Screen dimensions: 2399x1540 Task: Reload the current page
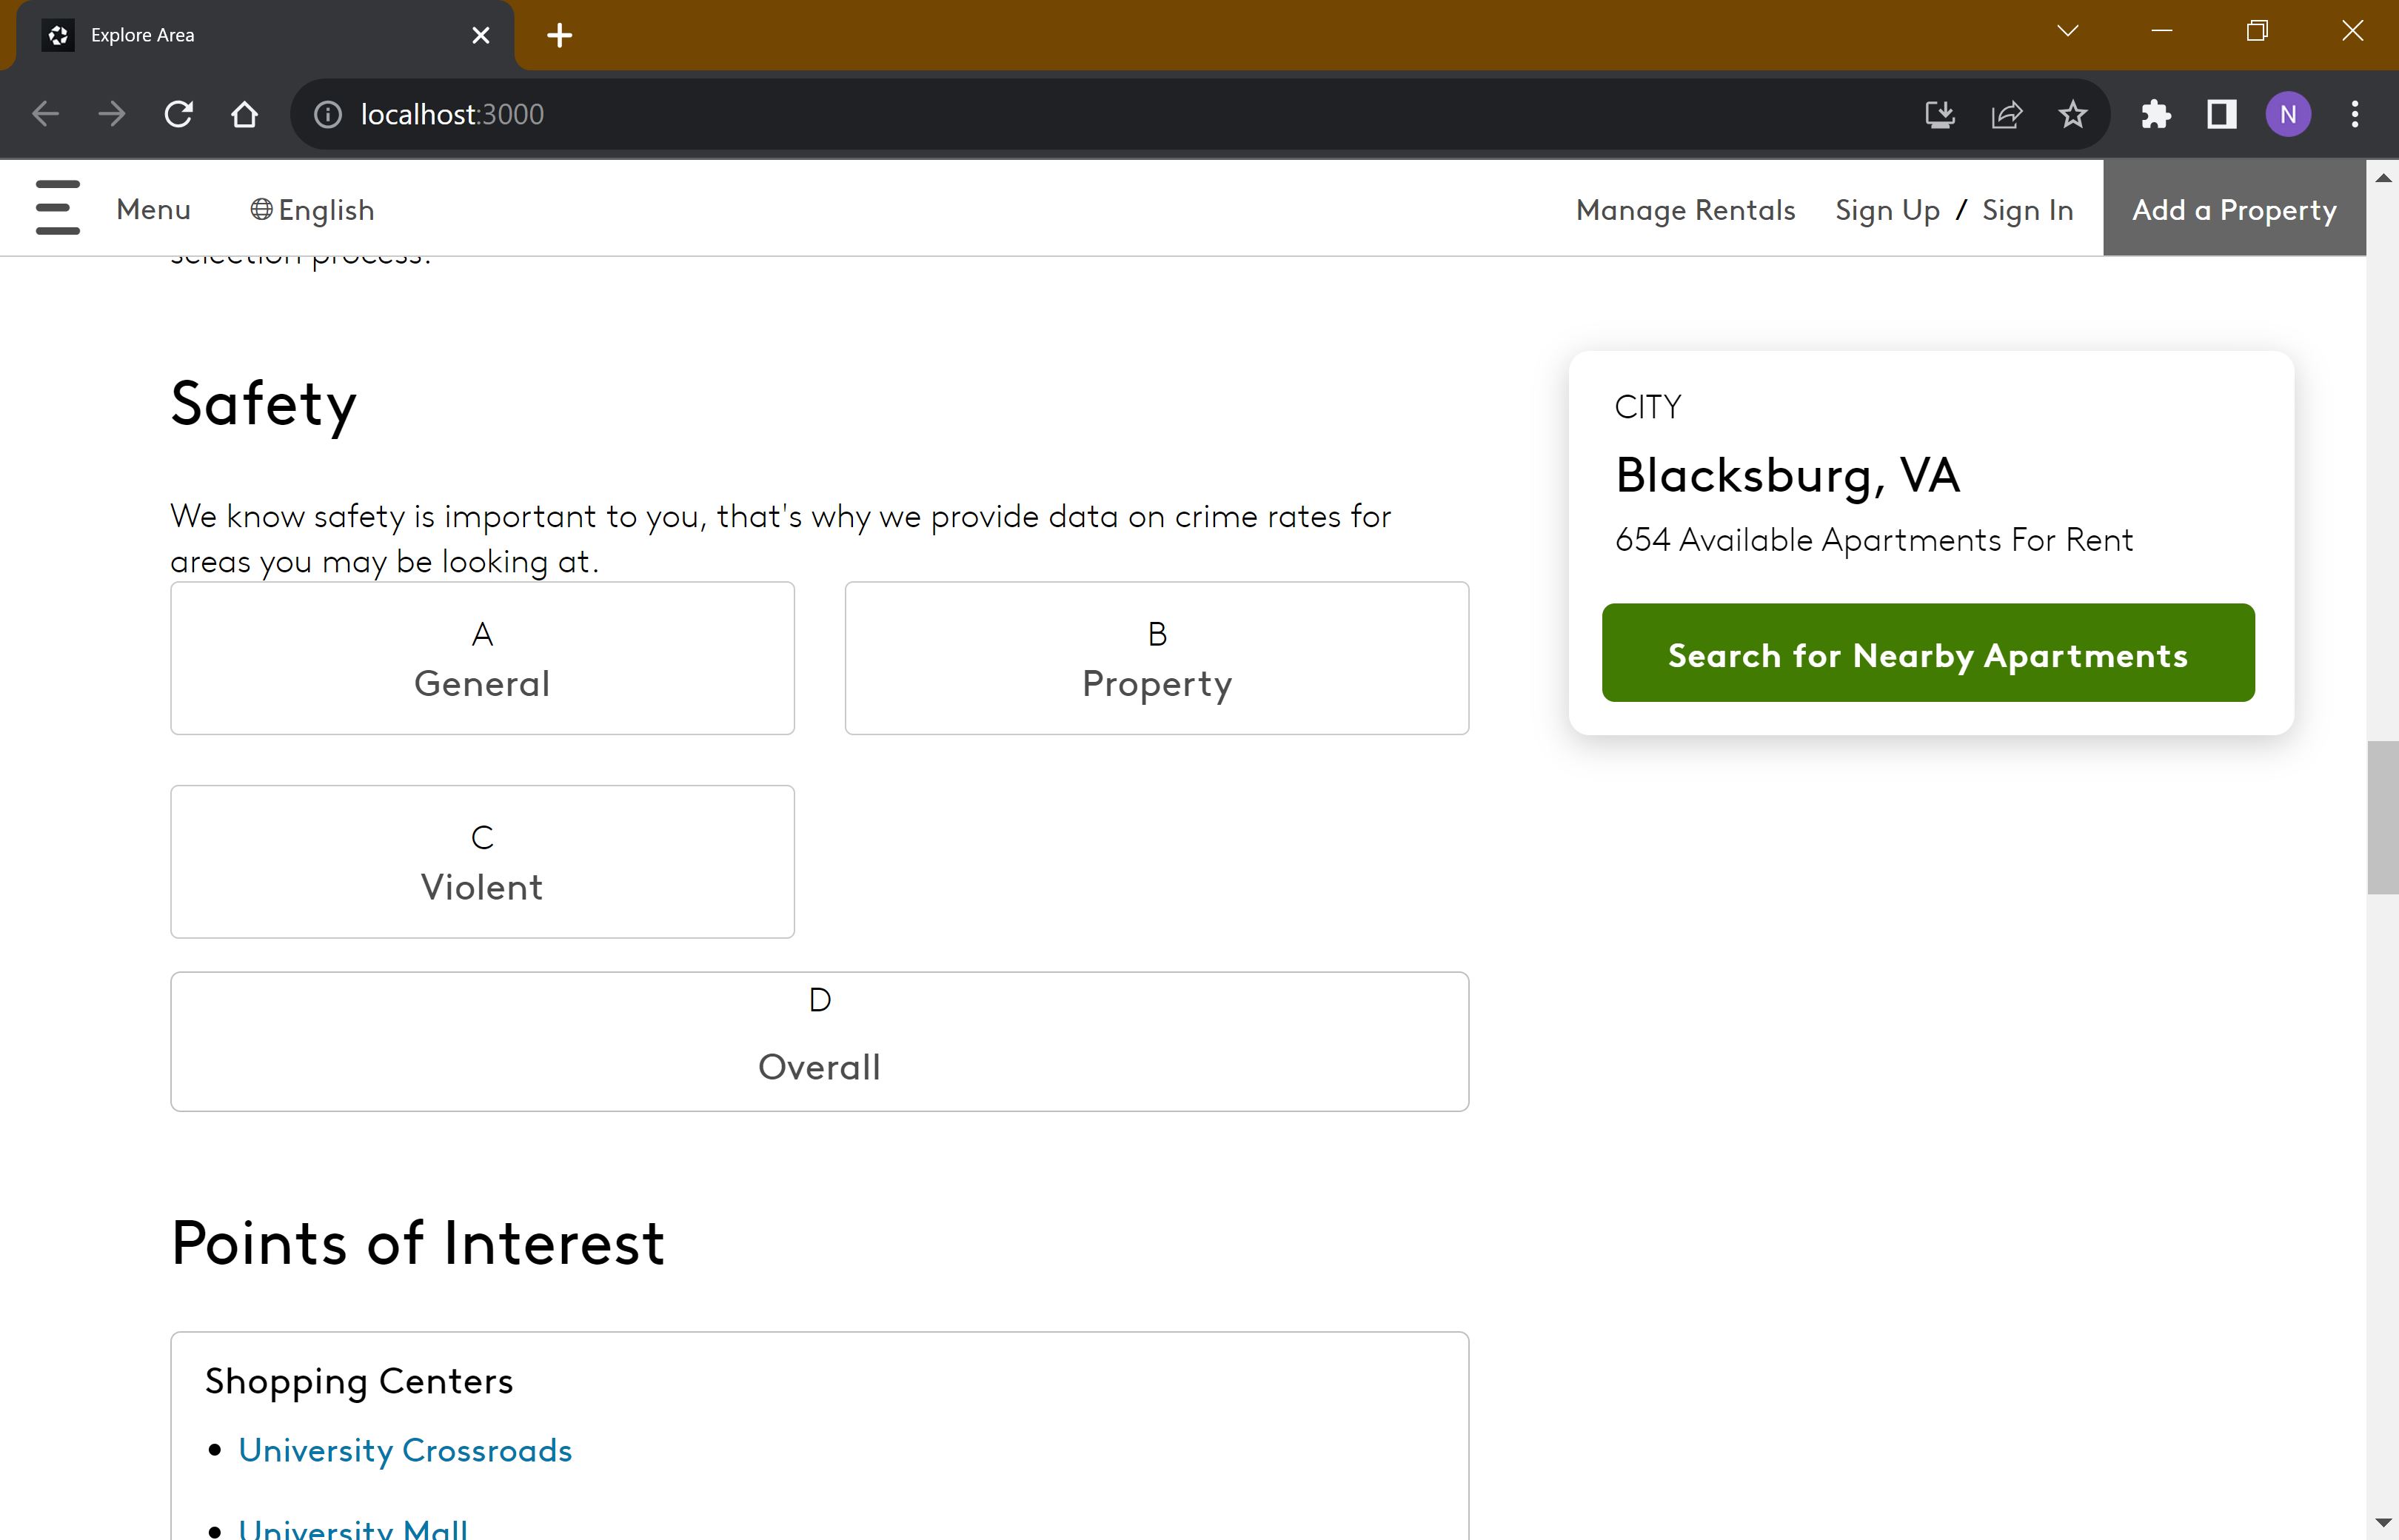coord(177,113)
